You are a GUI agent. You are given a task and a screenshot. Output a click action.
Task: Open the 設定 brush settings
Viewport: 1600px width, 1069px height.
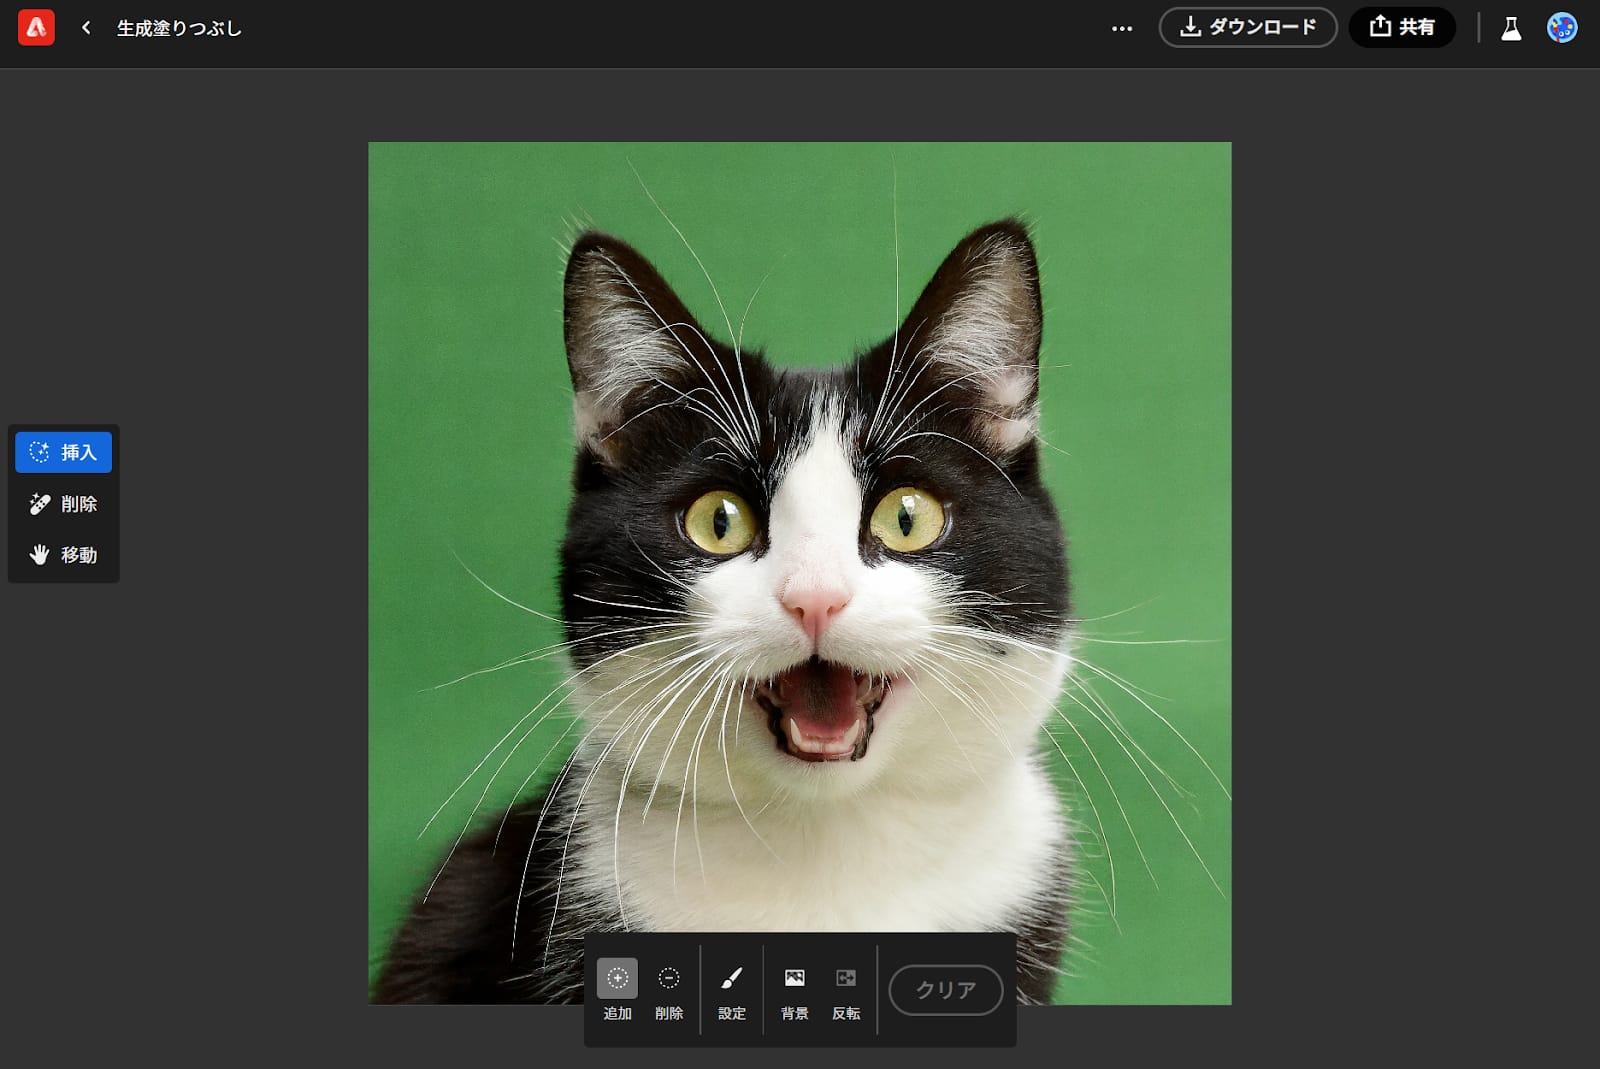click(x=732, y=979)
